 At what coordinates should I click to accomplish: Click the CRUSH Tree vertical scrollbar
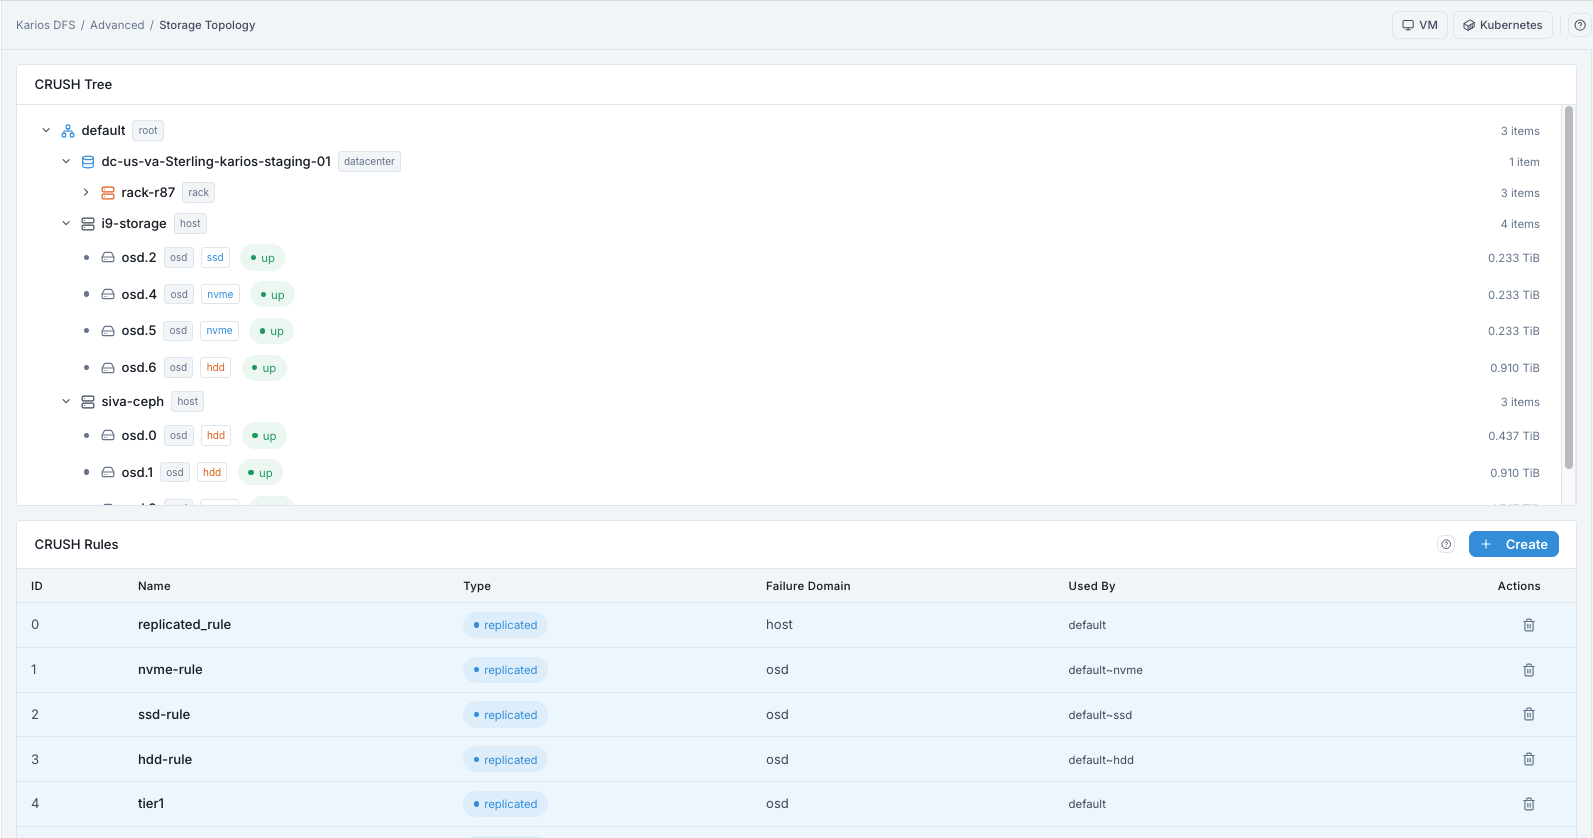1569,288
